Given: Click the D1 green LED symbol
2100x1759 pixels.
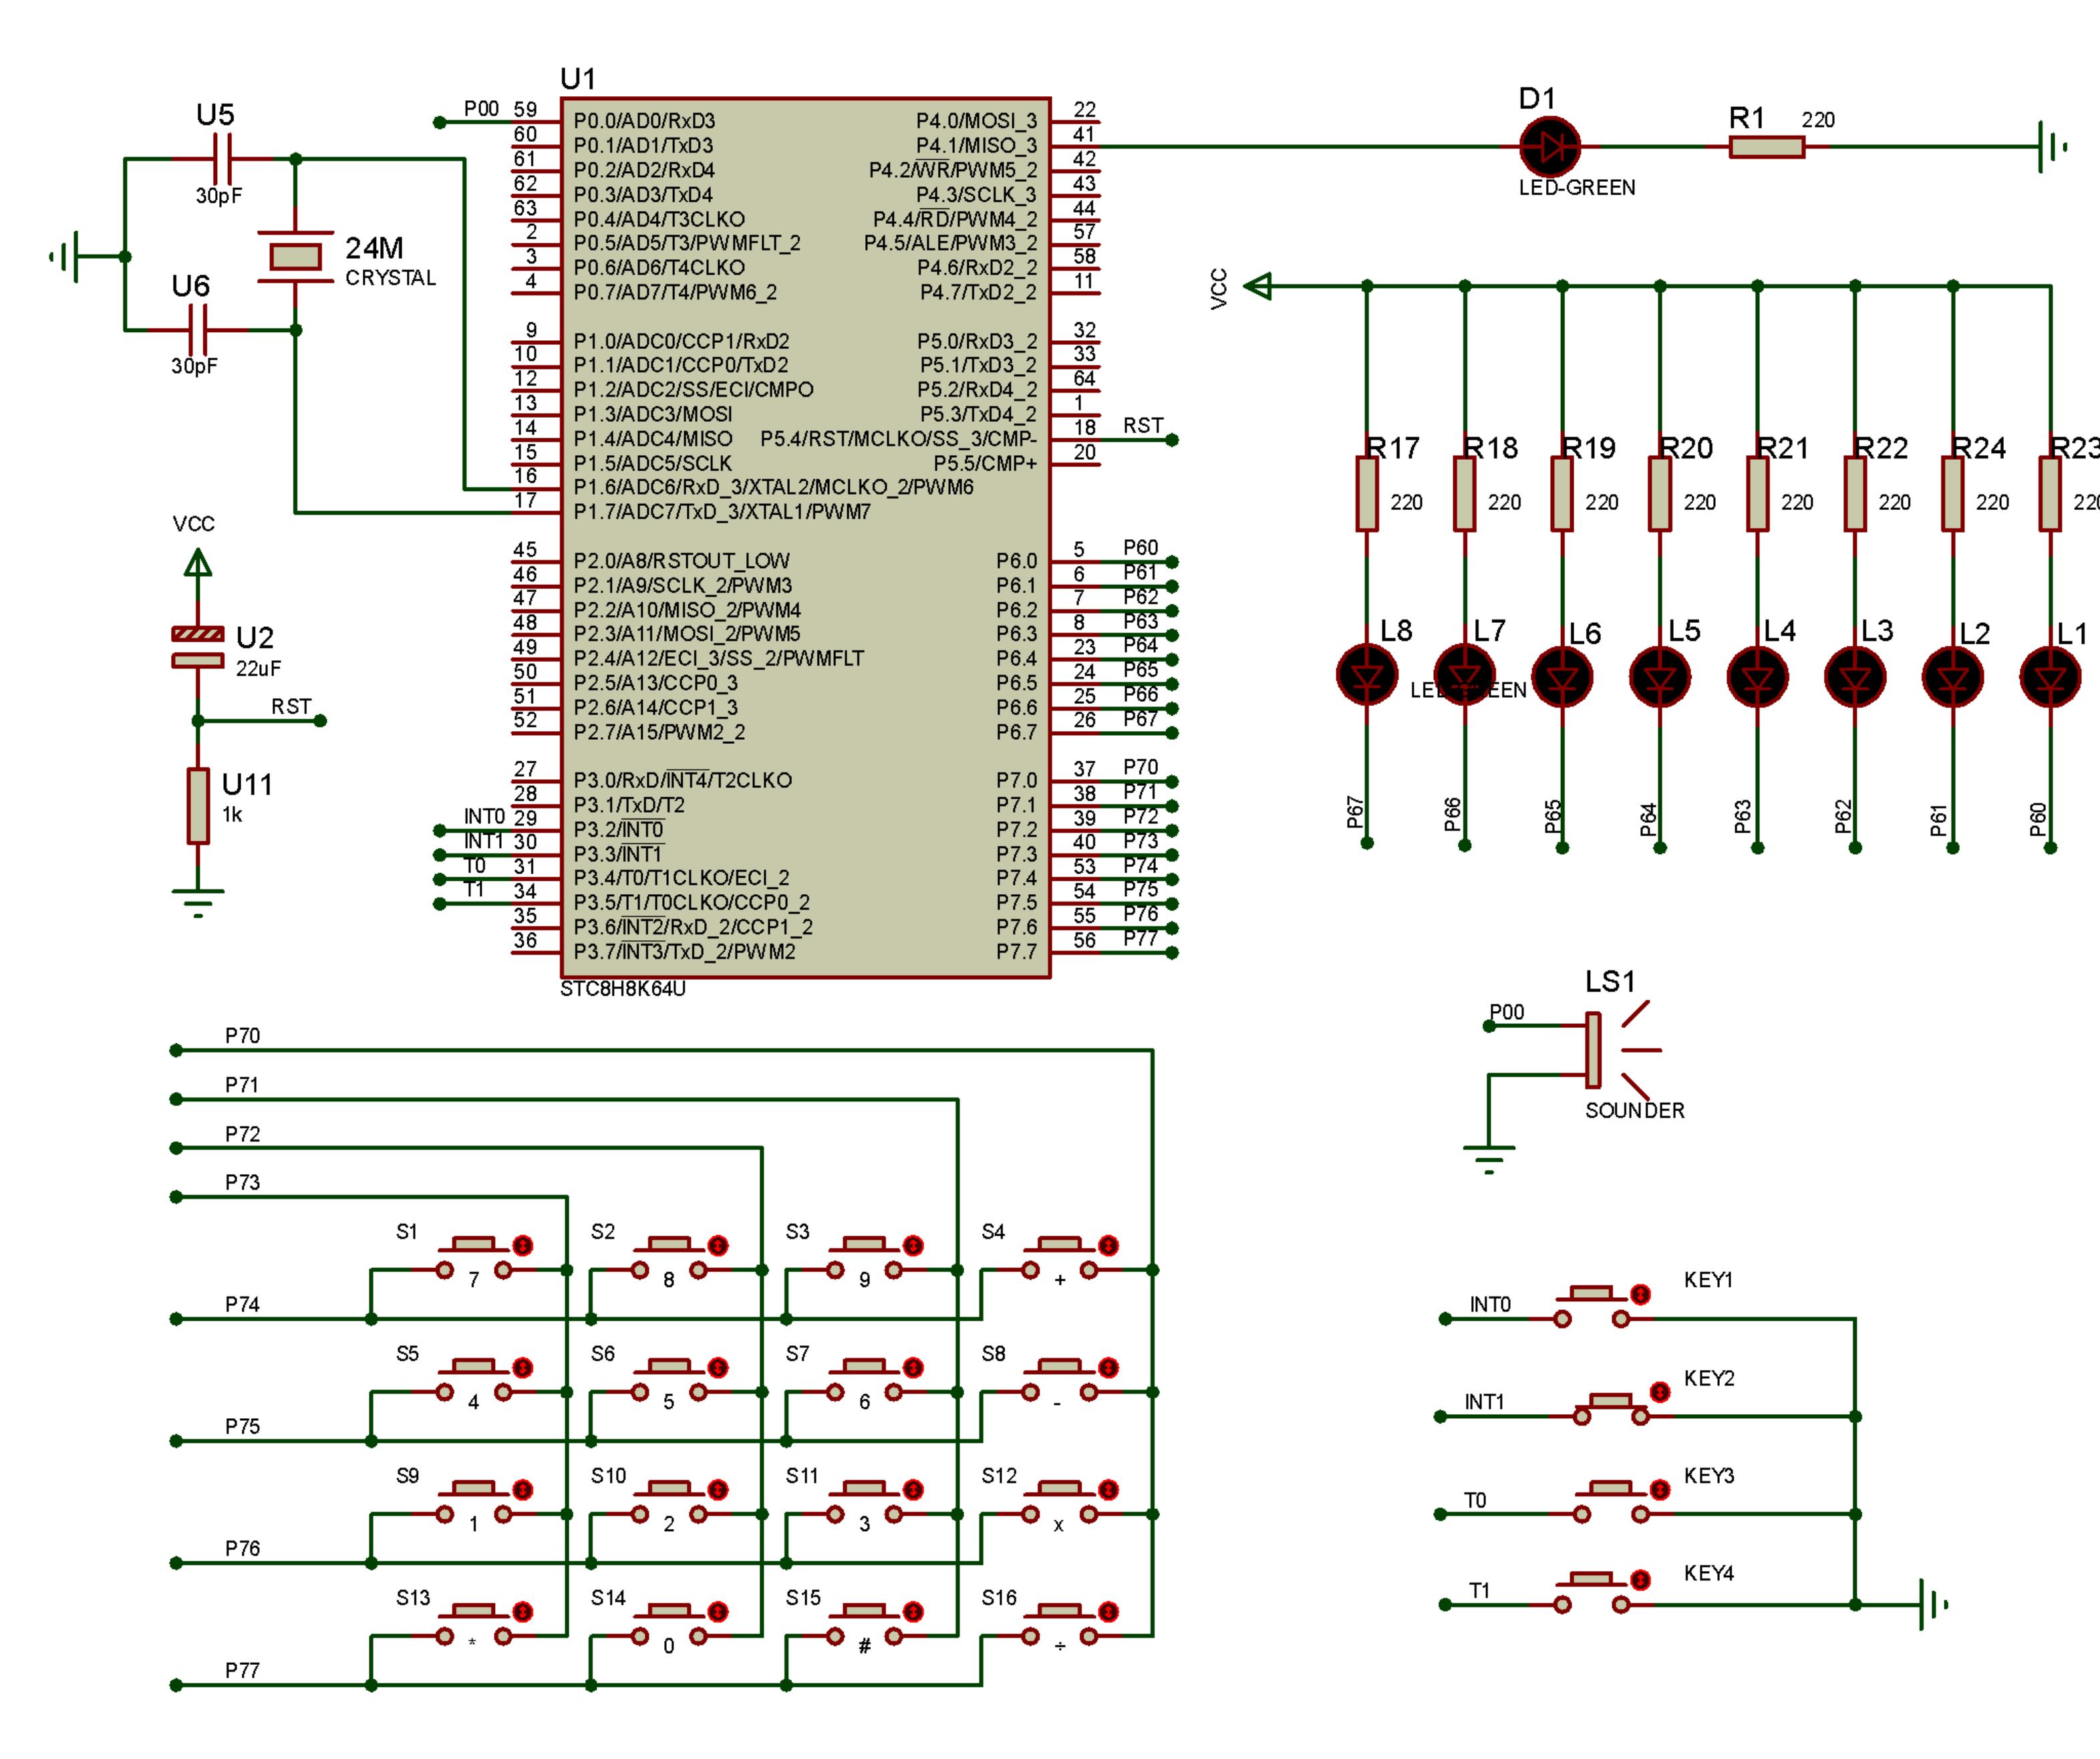Looking at the screenshot, I should (1549, 147).
